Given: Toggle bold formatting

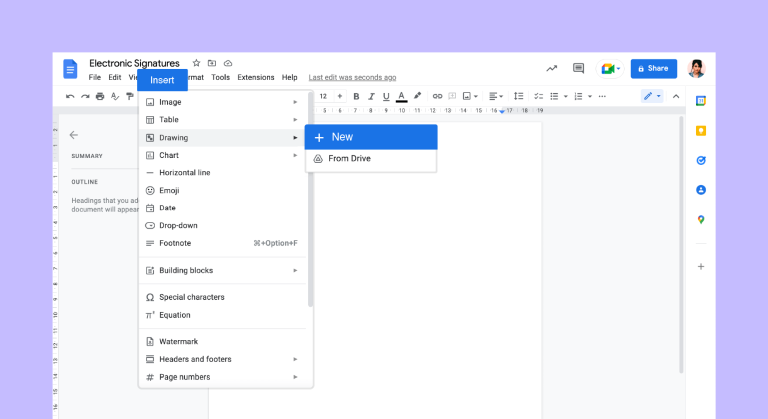Looking at the screenshot, I should click(x=356, y=96).
